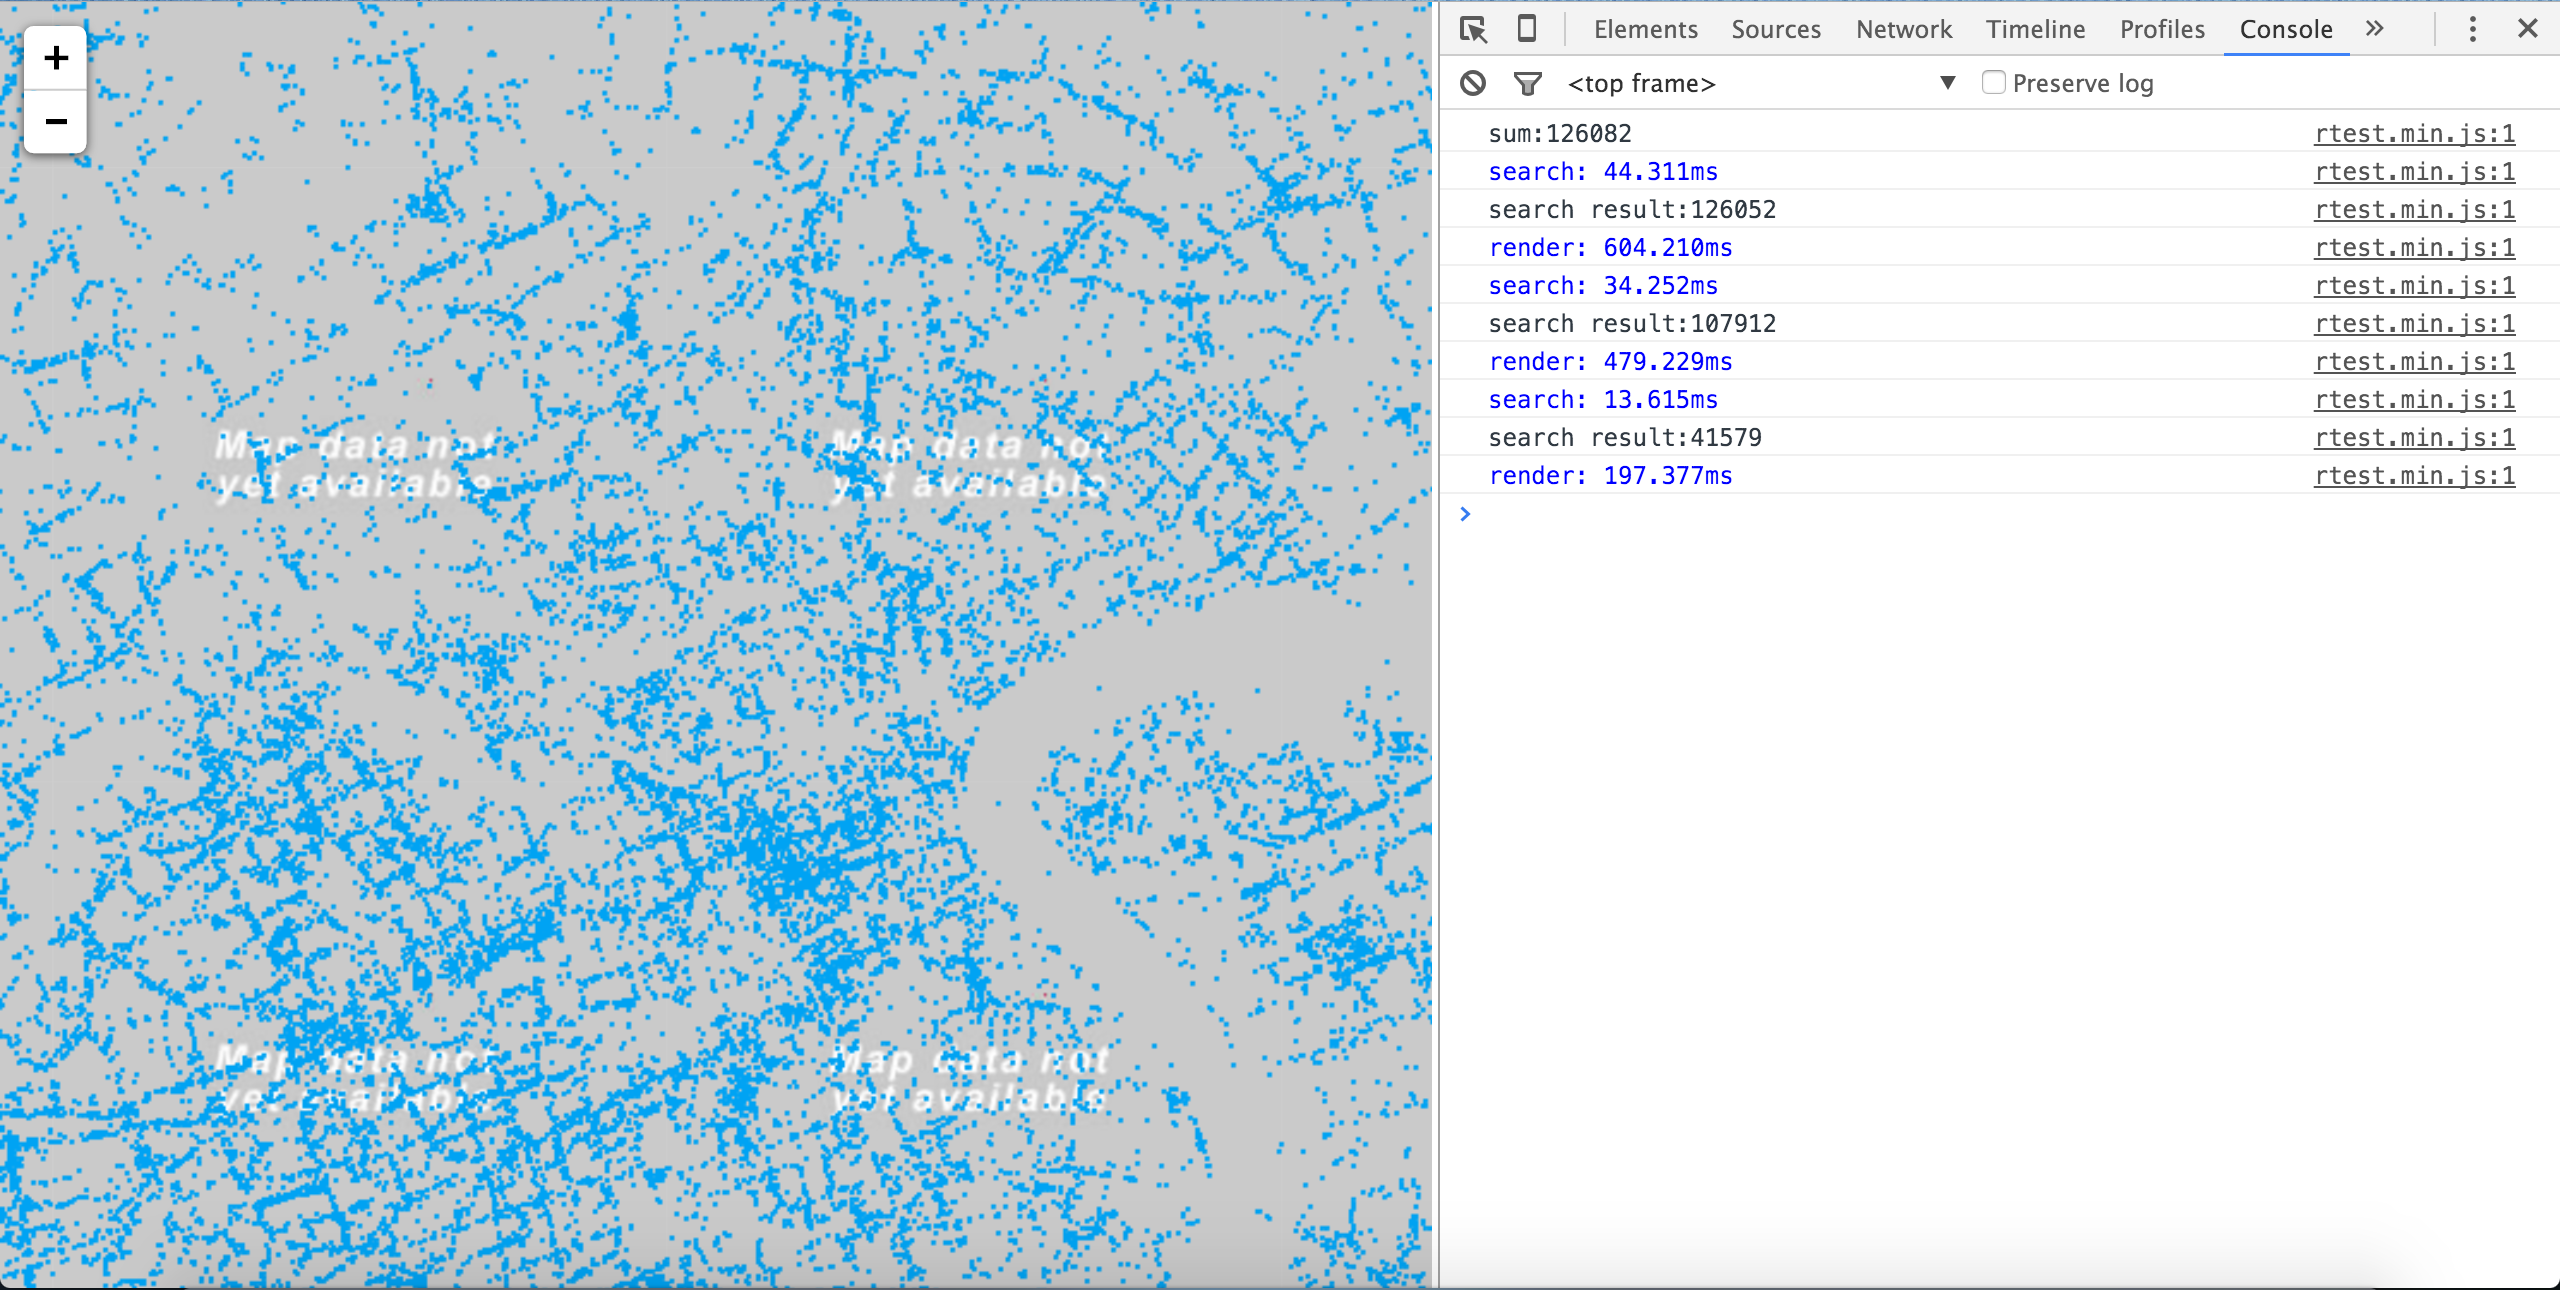Open source link beside render: 604.210ms
The height and width of the screenshot is (1290, 2560).
(x=2414, y=248)
